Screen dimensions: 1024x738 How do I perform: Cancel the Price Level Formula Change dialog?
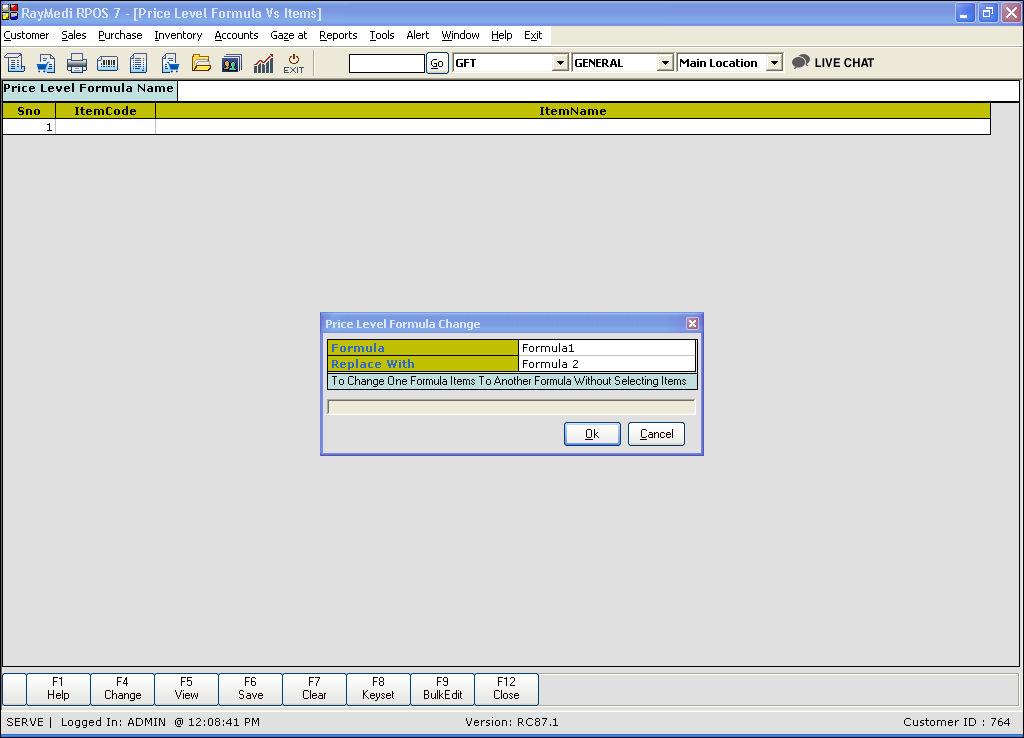coord(656,434)
